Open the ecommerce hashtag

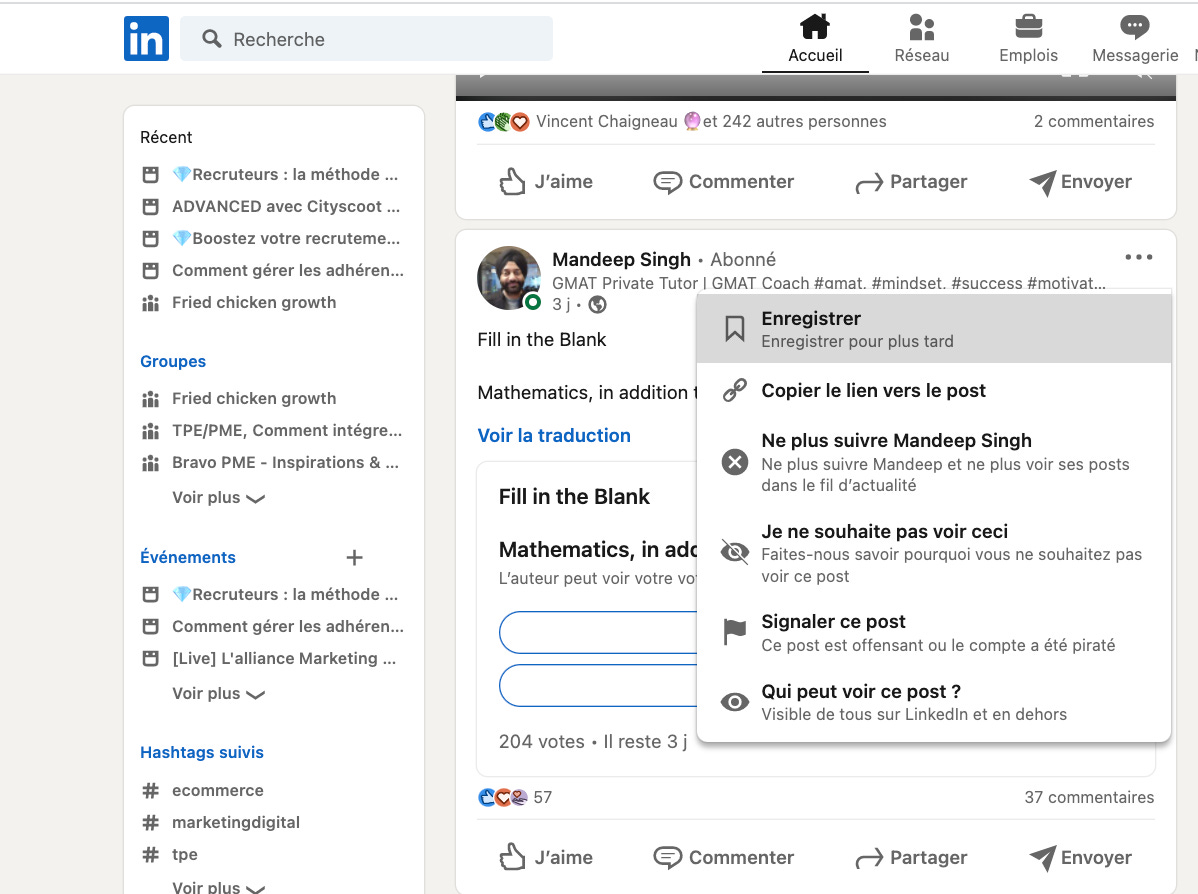point(218,791)
